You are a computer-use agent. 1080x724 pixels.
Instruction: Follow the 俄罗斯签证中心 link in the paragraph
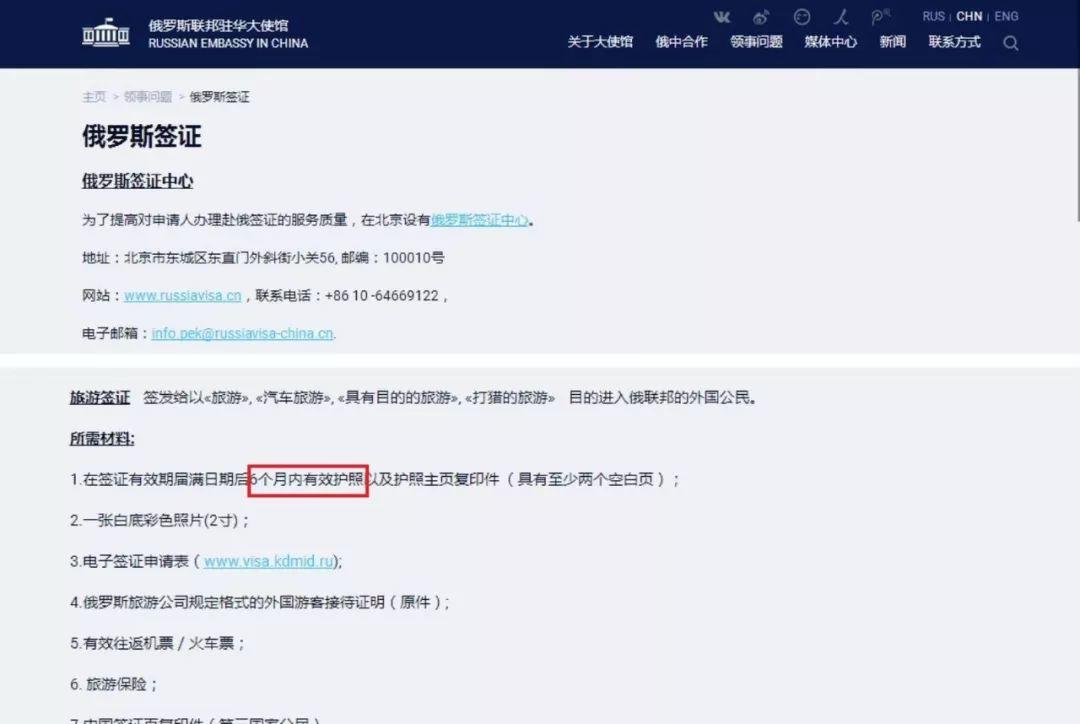pyautogui.click(x=479, y=220)
